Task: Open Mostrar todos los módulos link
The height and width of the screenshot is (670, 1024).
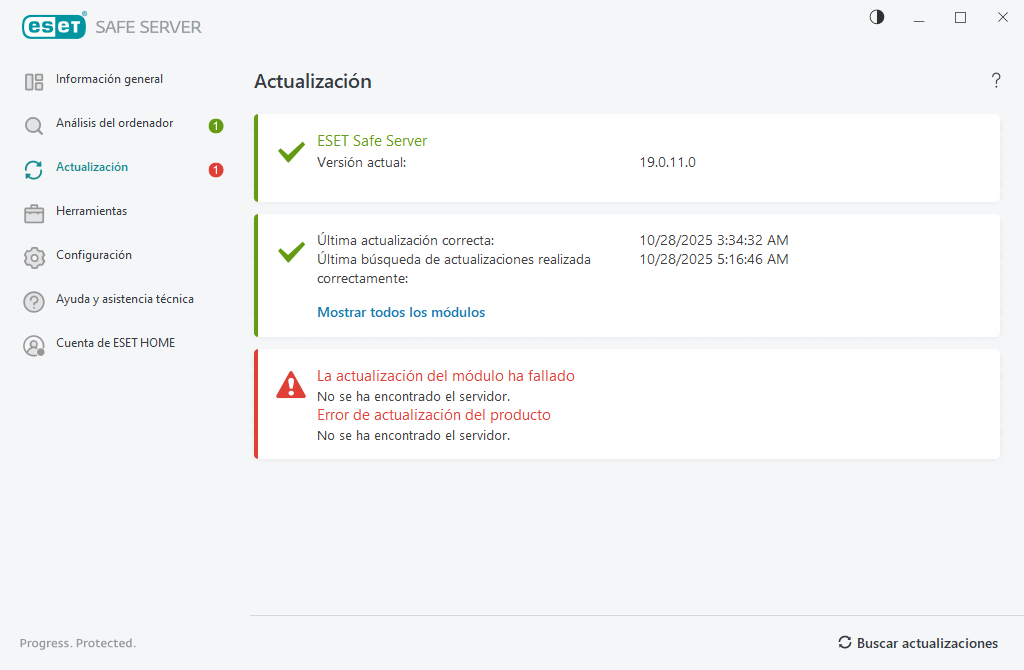Action: click(400, 312)
